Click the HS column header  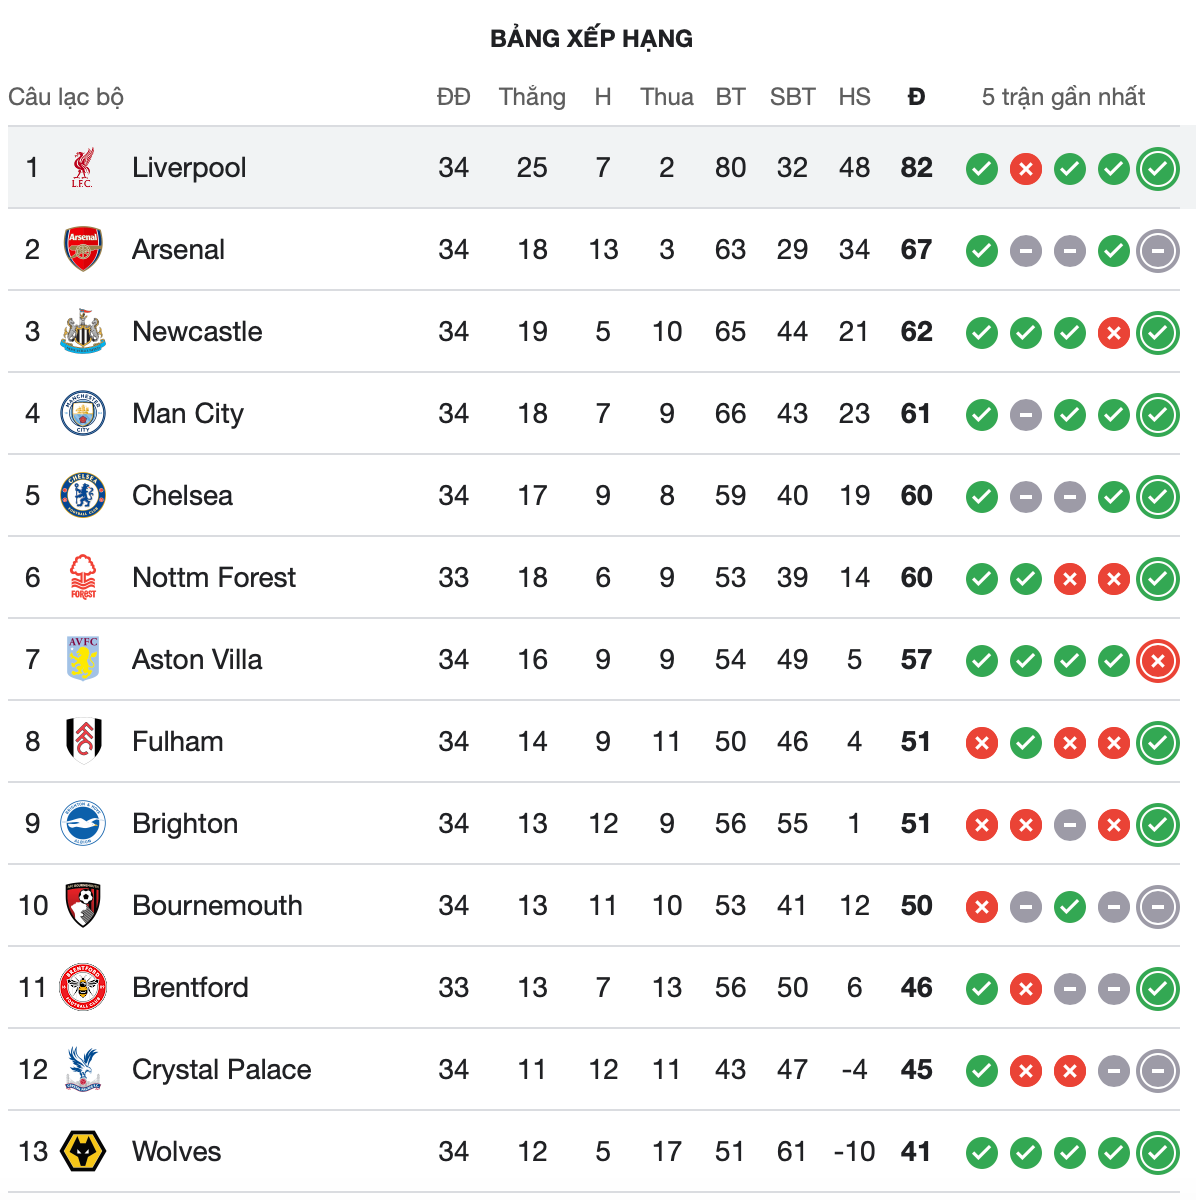854,97
